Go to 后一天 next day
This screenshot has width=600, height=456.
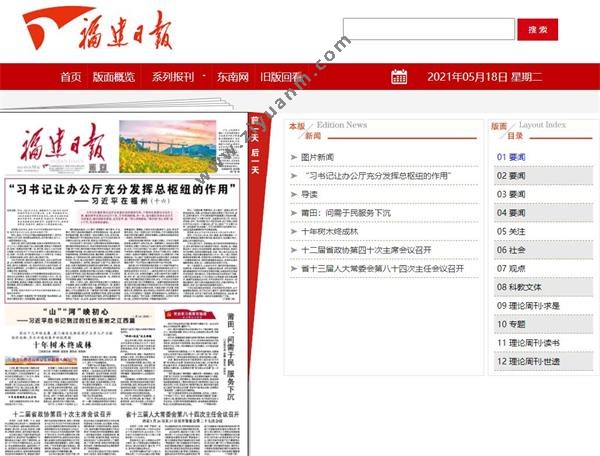255,161
